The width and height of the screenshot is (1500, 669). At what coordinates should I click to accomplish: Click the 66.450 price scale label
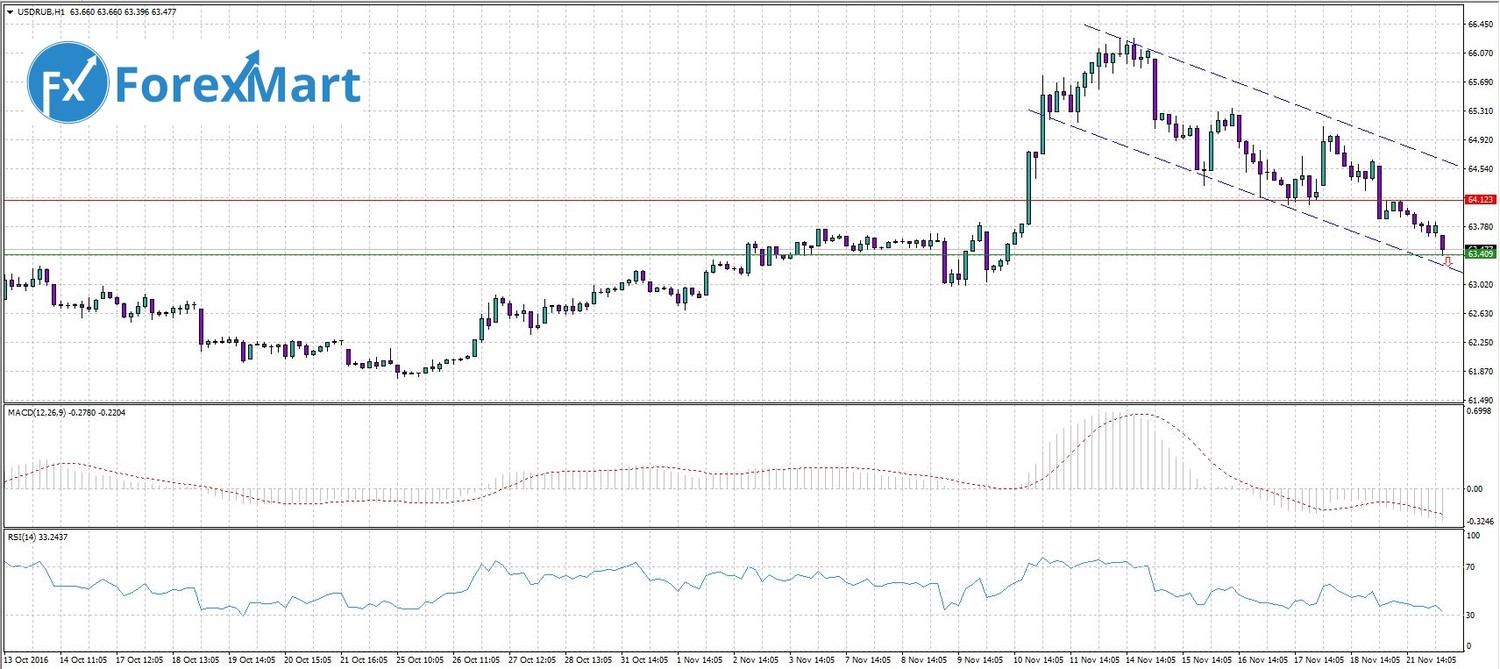click(1480, 24)
